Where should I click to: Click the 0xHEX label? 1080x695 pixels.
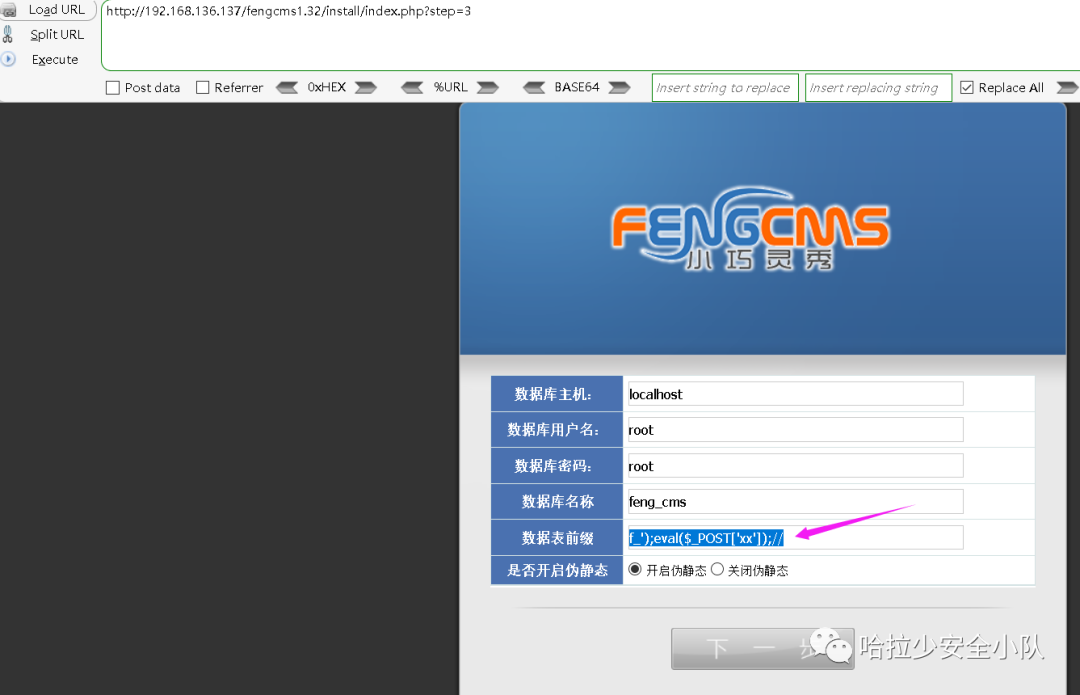click(326, 87)
